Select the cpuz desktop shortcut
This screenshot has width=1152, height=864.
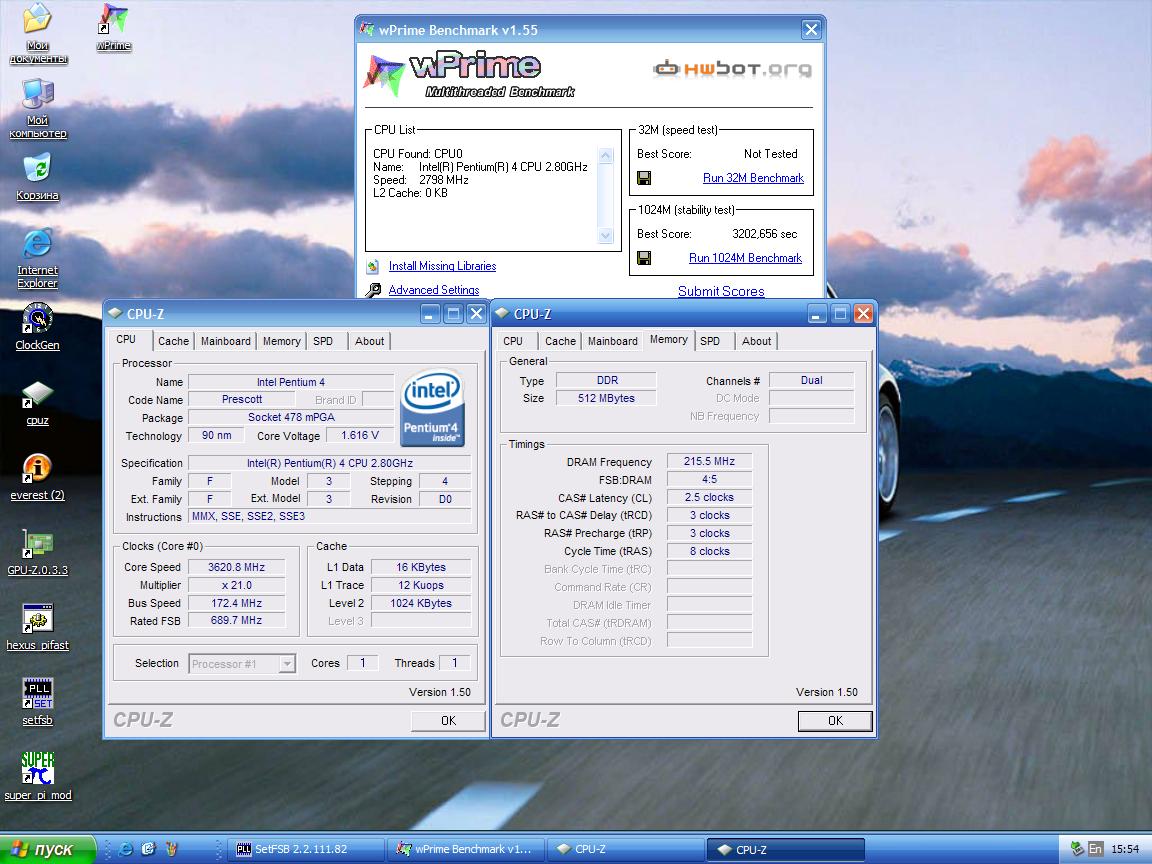coord(37,403)
